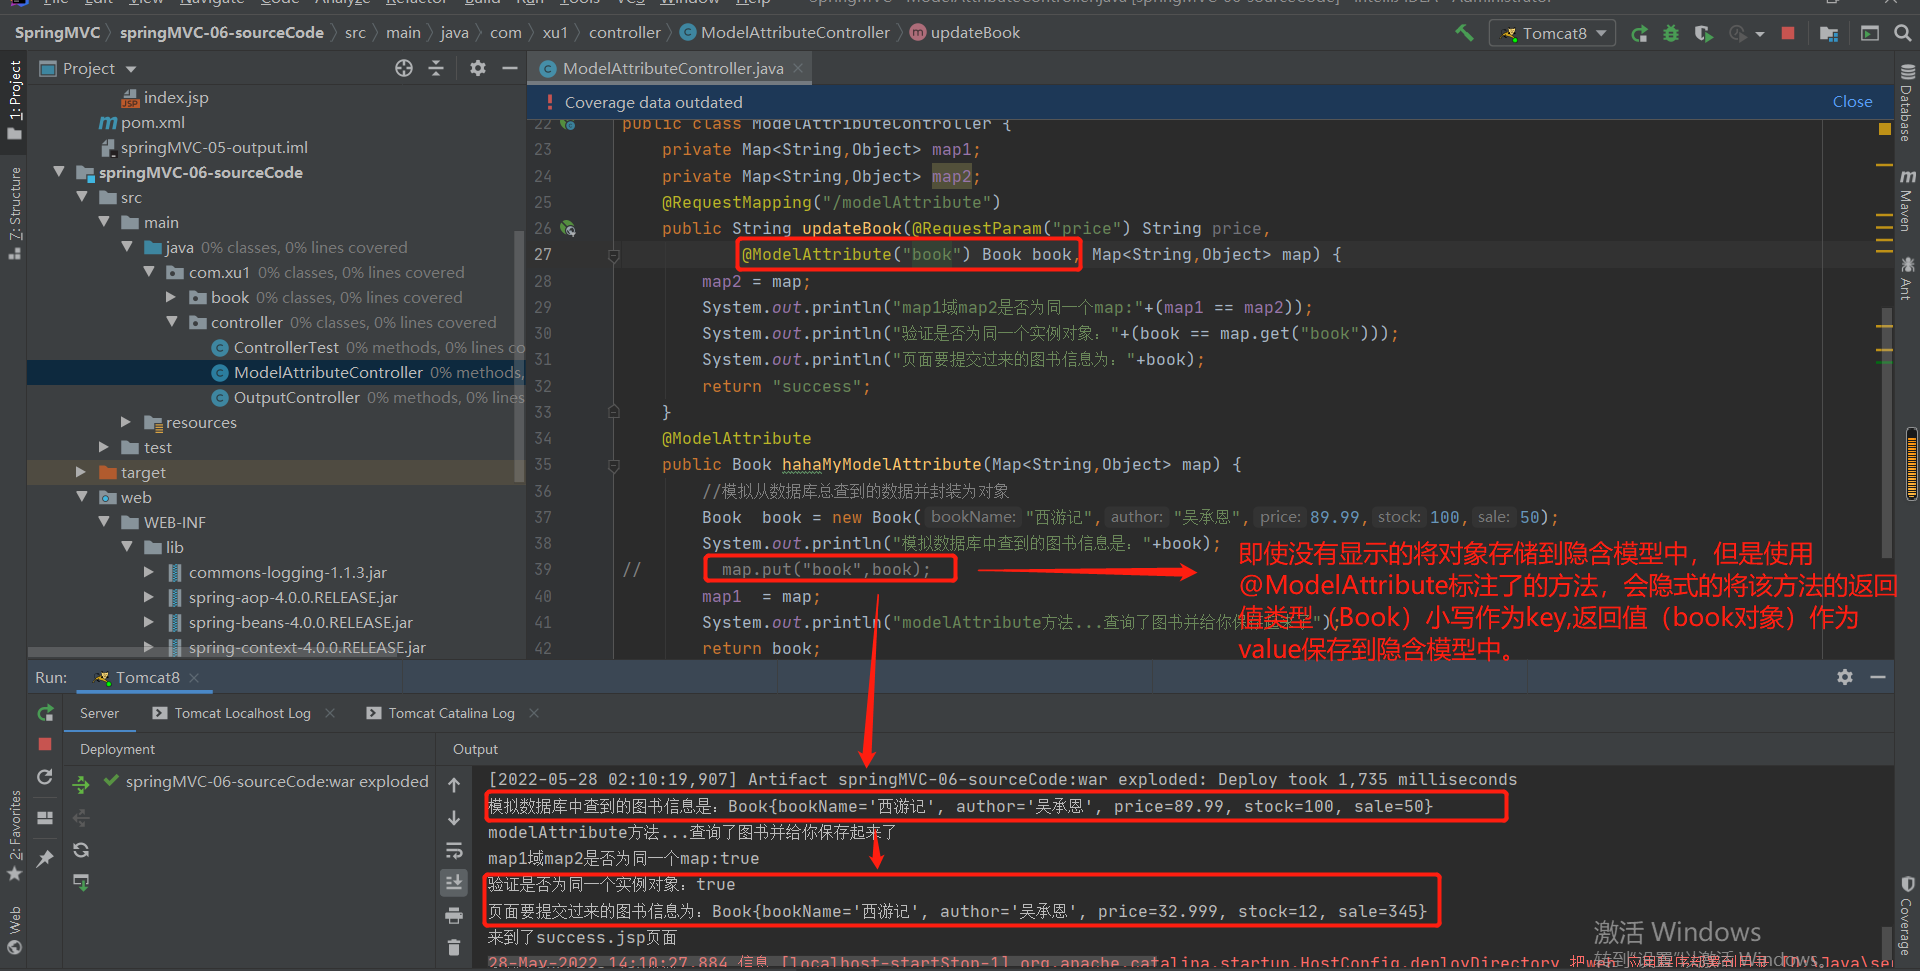Clear console output with the trash icon
The image size is (1920, 971).
[454, 947]
